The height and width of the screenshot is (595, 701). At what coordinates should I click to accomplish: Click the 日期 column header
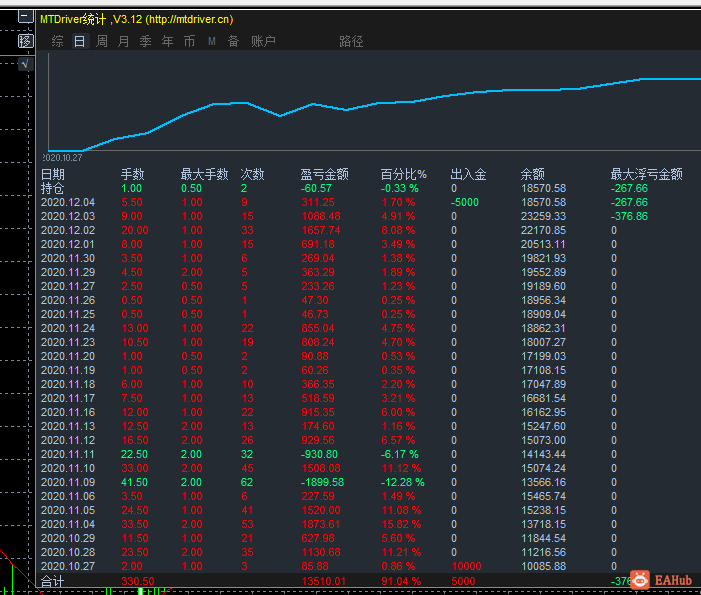pos(52,174)
